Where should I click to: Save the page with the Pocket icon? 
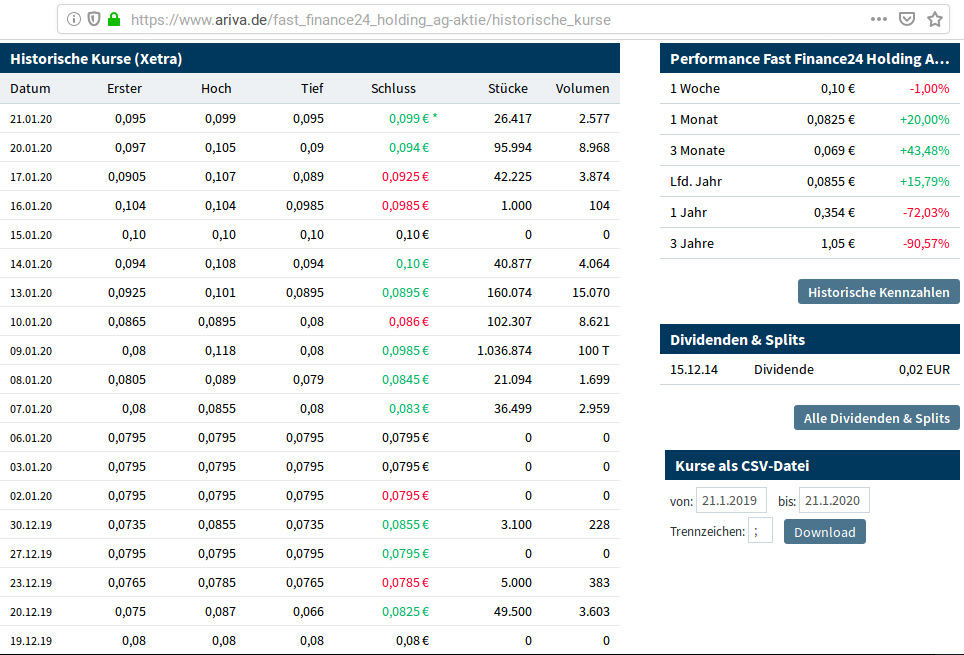tap(908, 19)
